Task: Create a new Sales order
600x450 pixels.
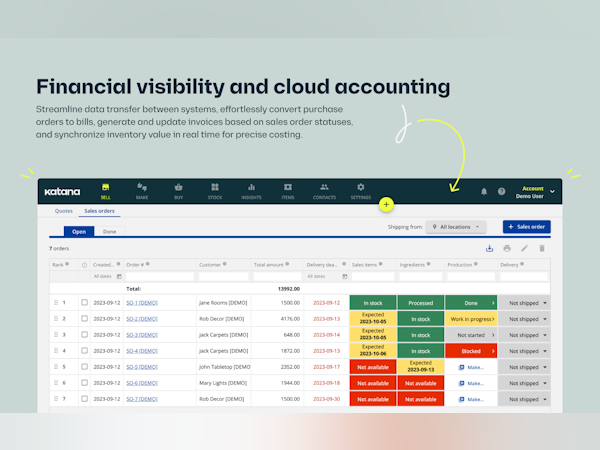Action: click(527, 227)
